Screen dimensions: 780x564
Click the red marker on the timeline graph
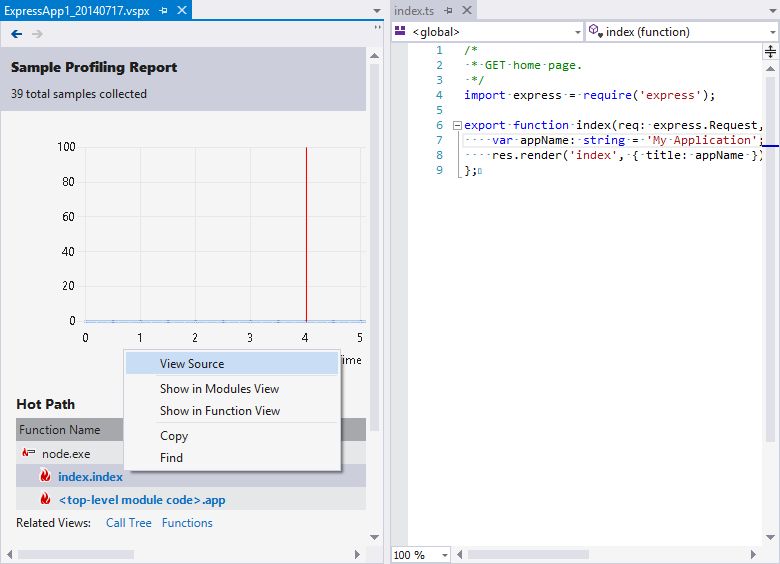(306, 234)
